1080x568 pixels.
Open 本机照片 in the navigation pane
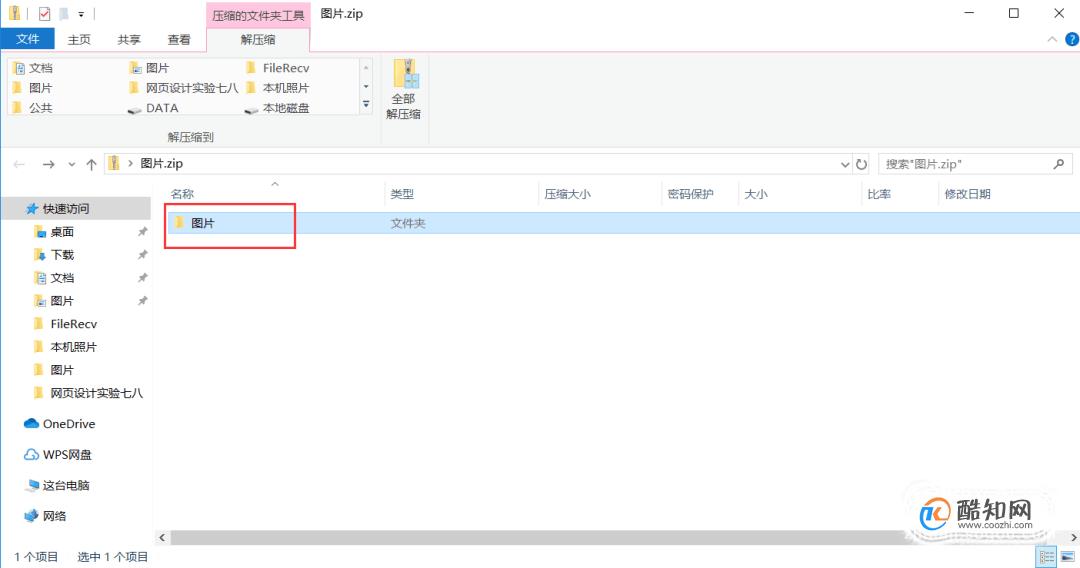(73, 347)
